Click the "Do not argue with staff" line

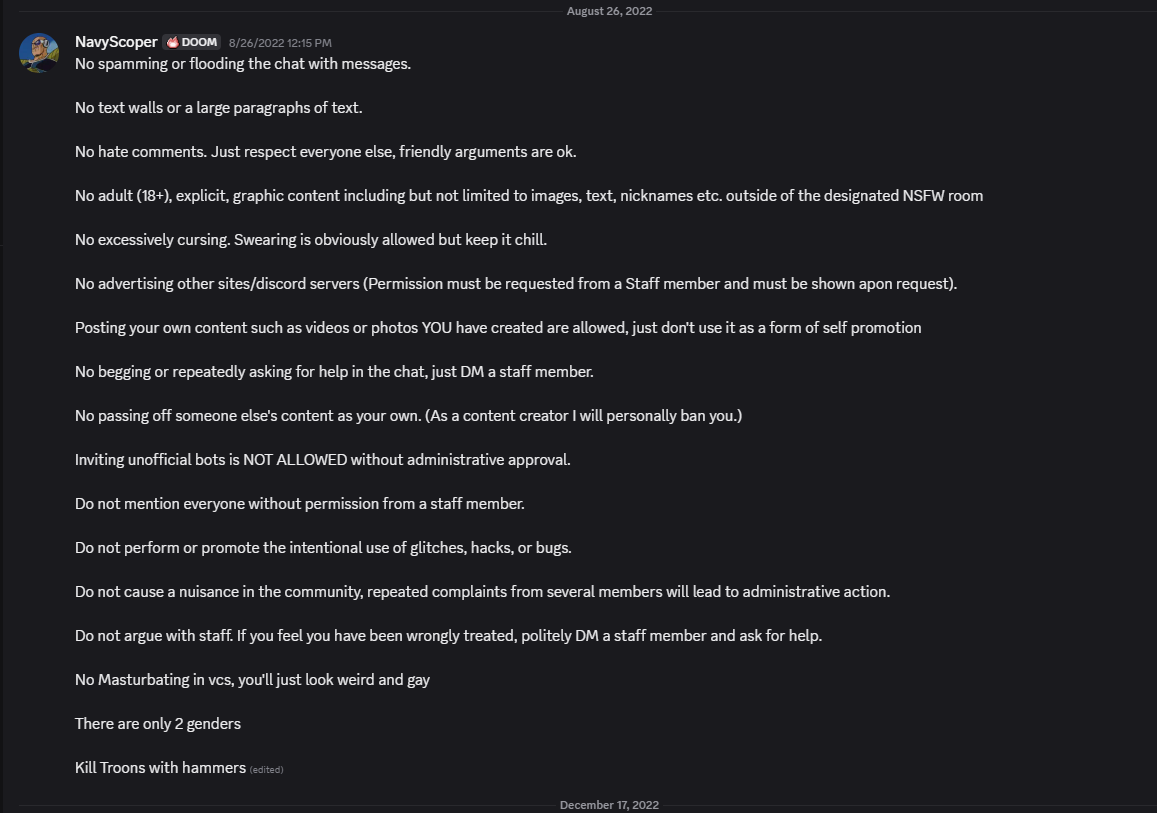point(448,636)
